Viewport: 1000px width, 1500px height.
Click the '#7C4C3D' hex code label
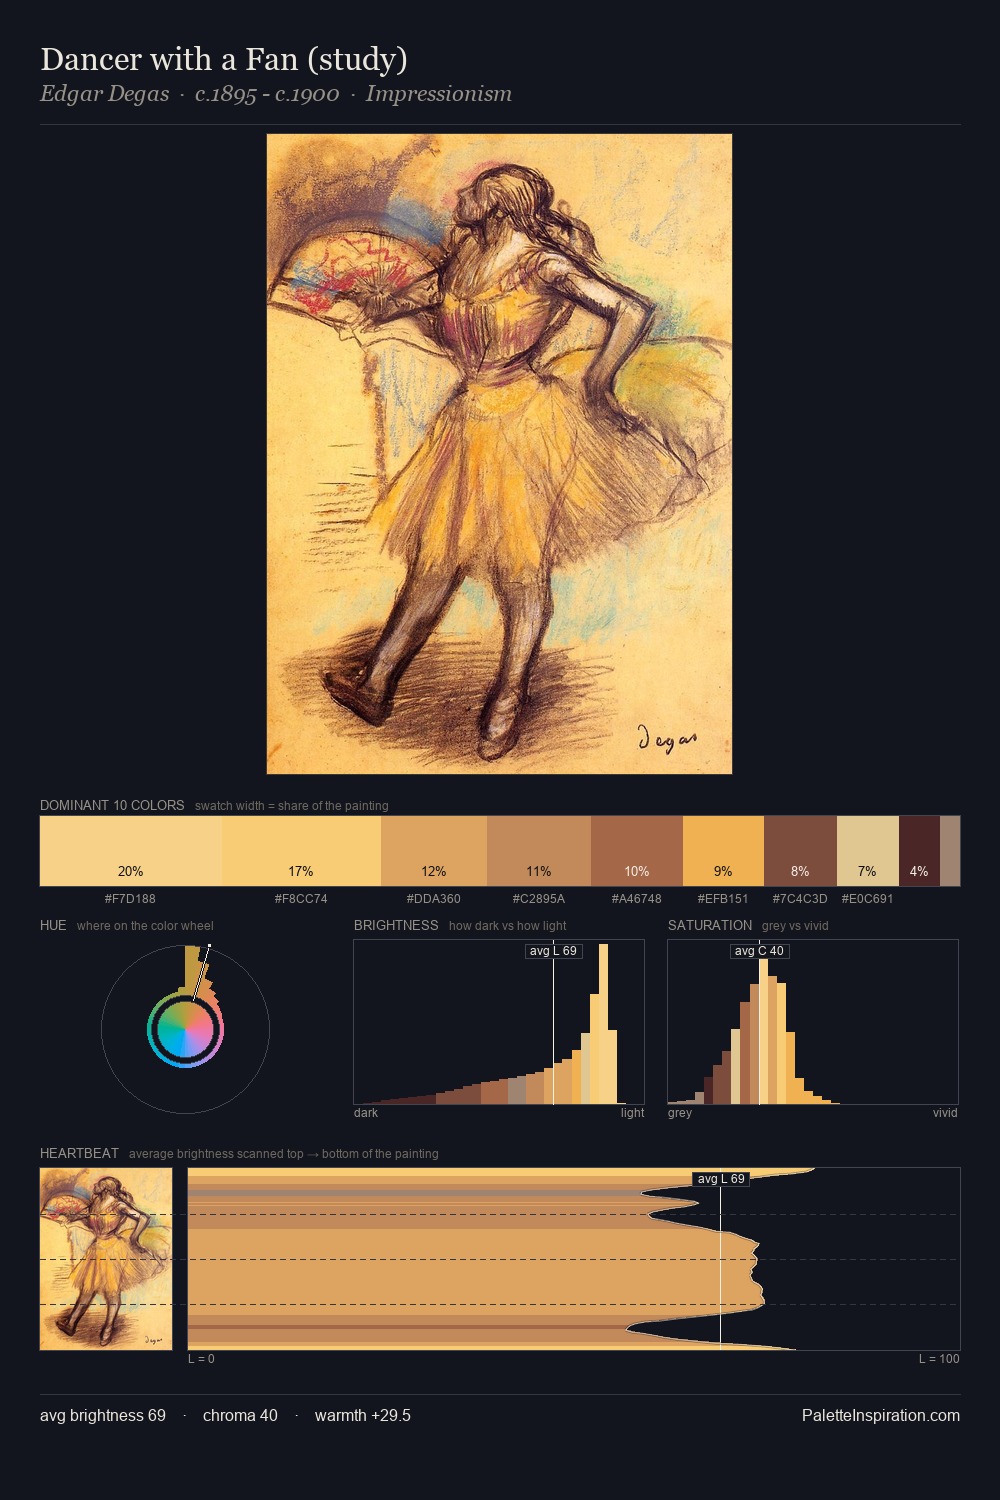click(800, 898)
